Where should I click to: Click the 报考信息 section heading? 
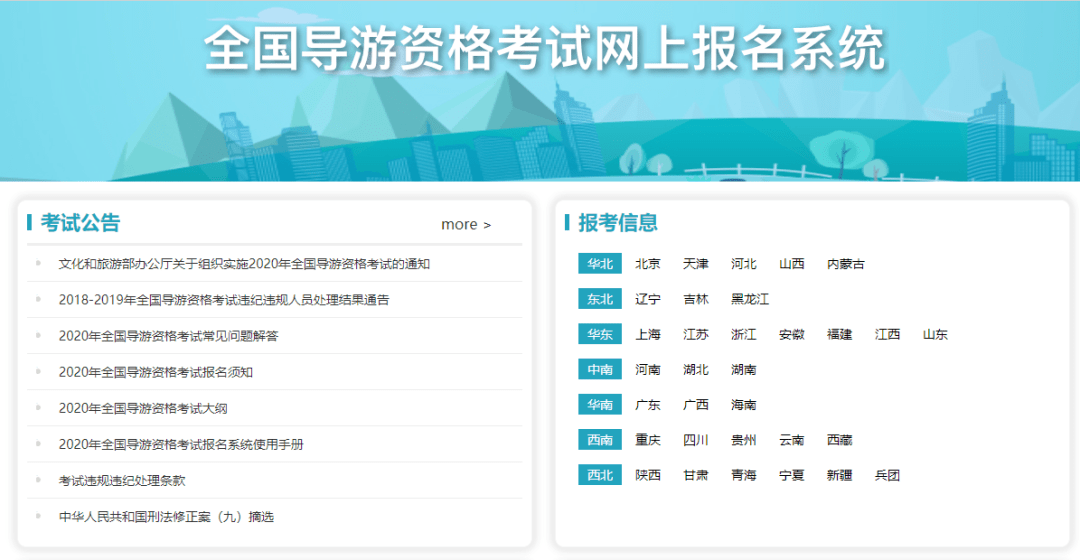(x=618, y=222)
